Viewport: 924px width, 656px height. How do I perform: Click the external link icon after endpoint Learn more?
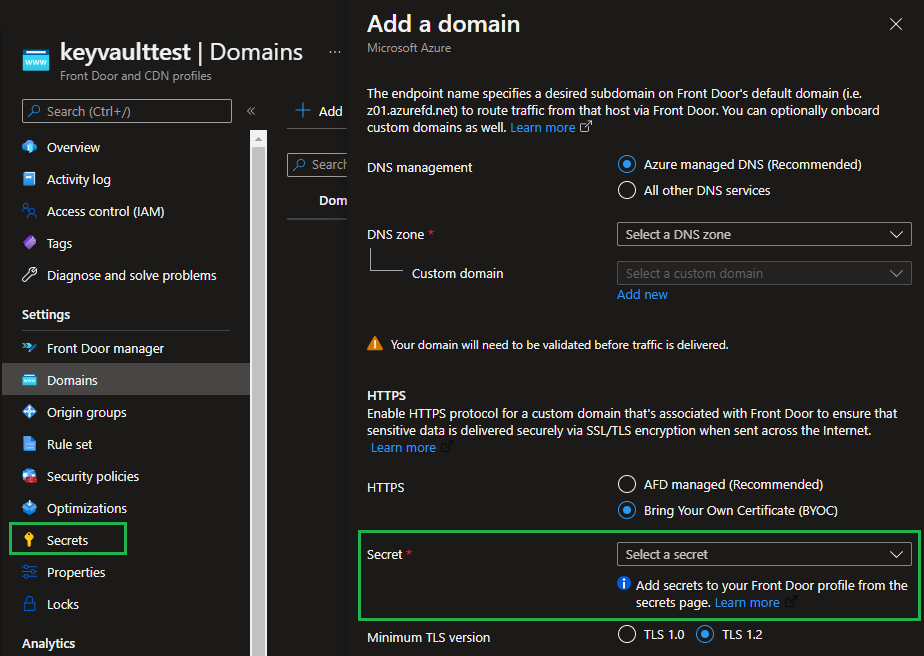(x=586, y=127)
